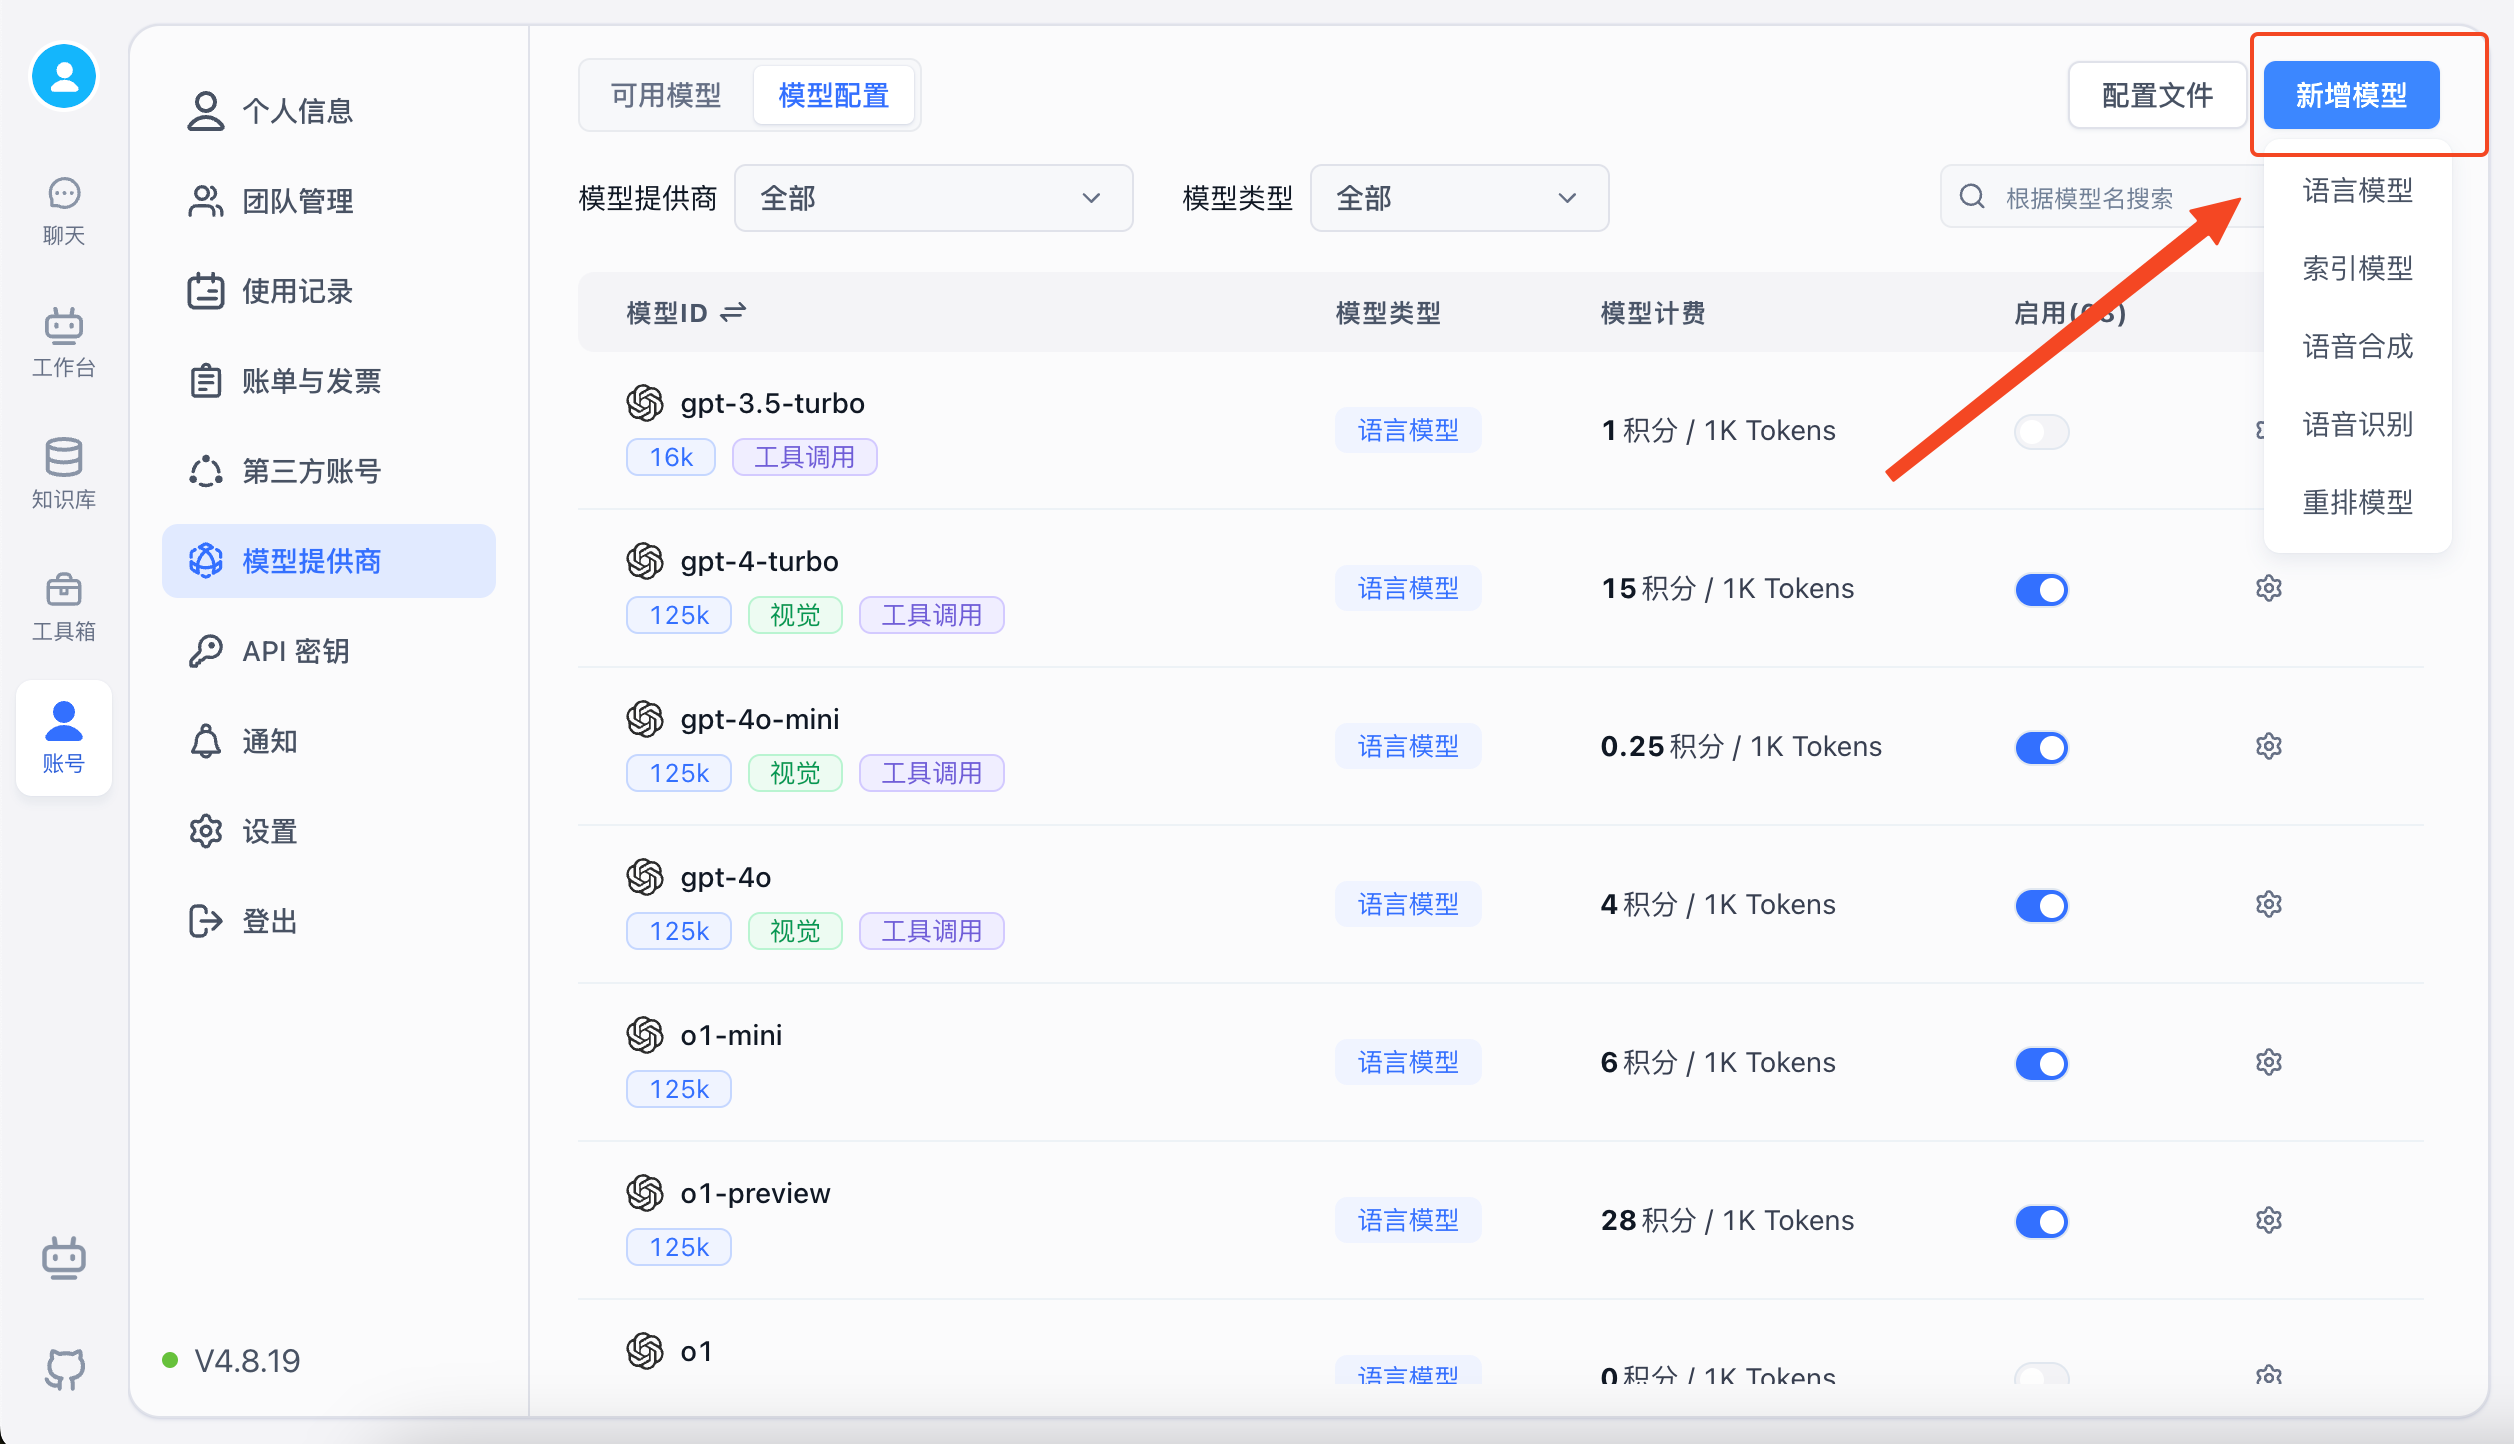The image size is (2514, 1444).
Task: Click the 配置文件 button
Action: point(2157,96)
